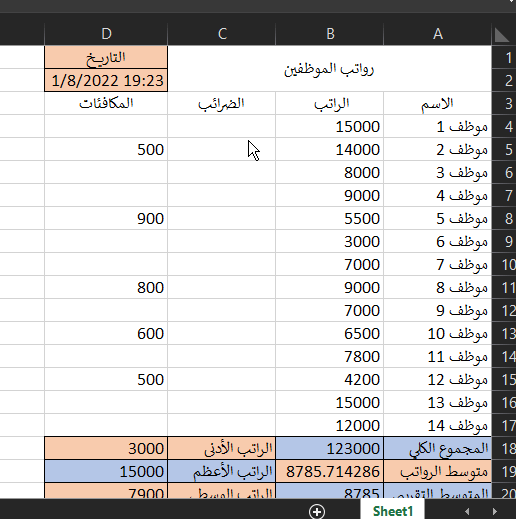
Task: Select salary cell 4200
Action: (330, 379)
